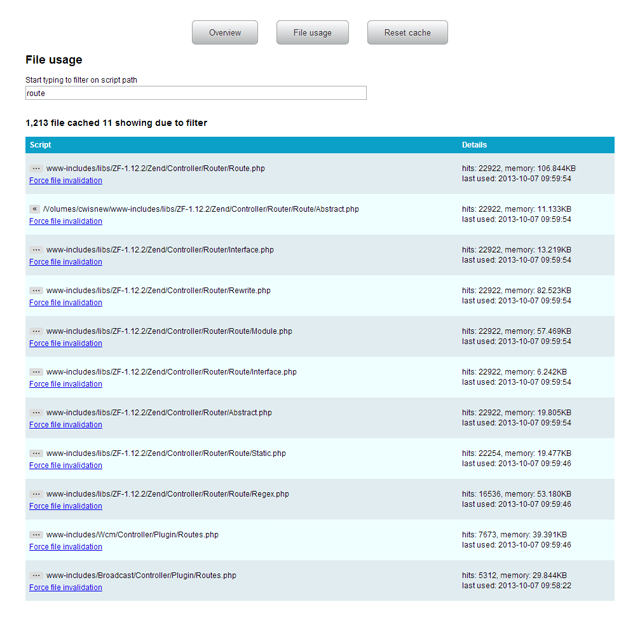Expand full path for Router/Route.php
Screen dimensions: 640x634
pos(36,169)
